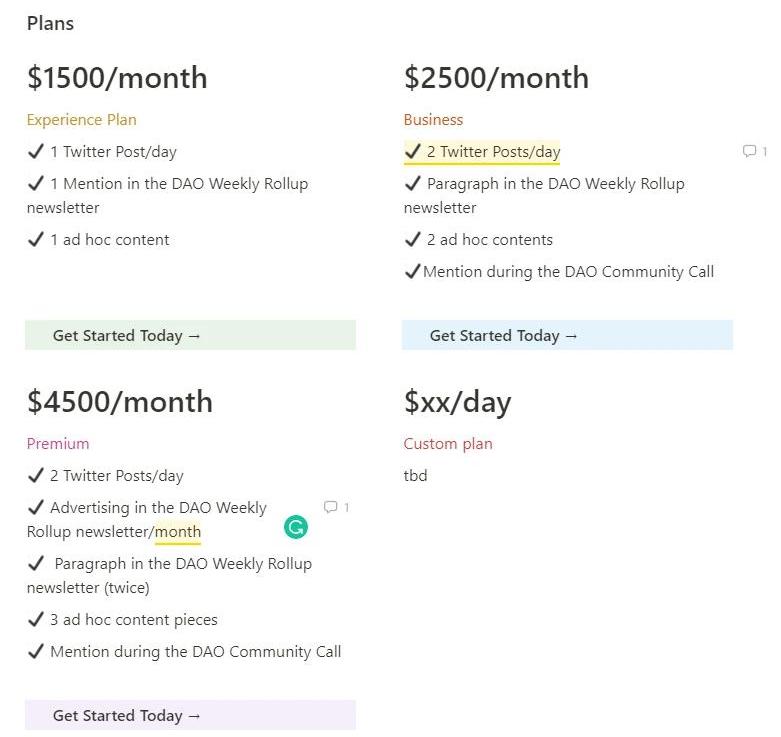Click checkmark beside 2 ad hoc contents
This screenshot has height=737, width=781.
pos(413,240)
